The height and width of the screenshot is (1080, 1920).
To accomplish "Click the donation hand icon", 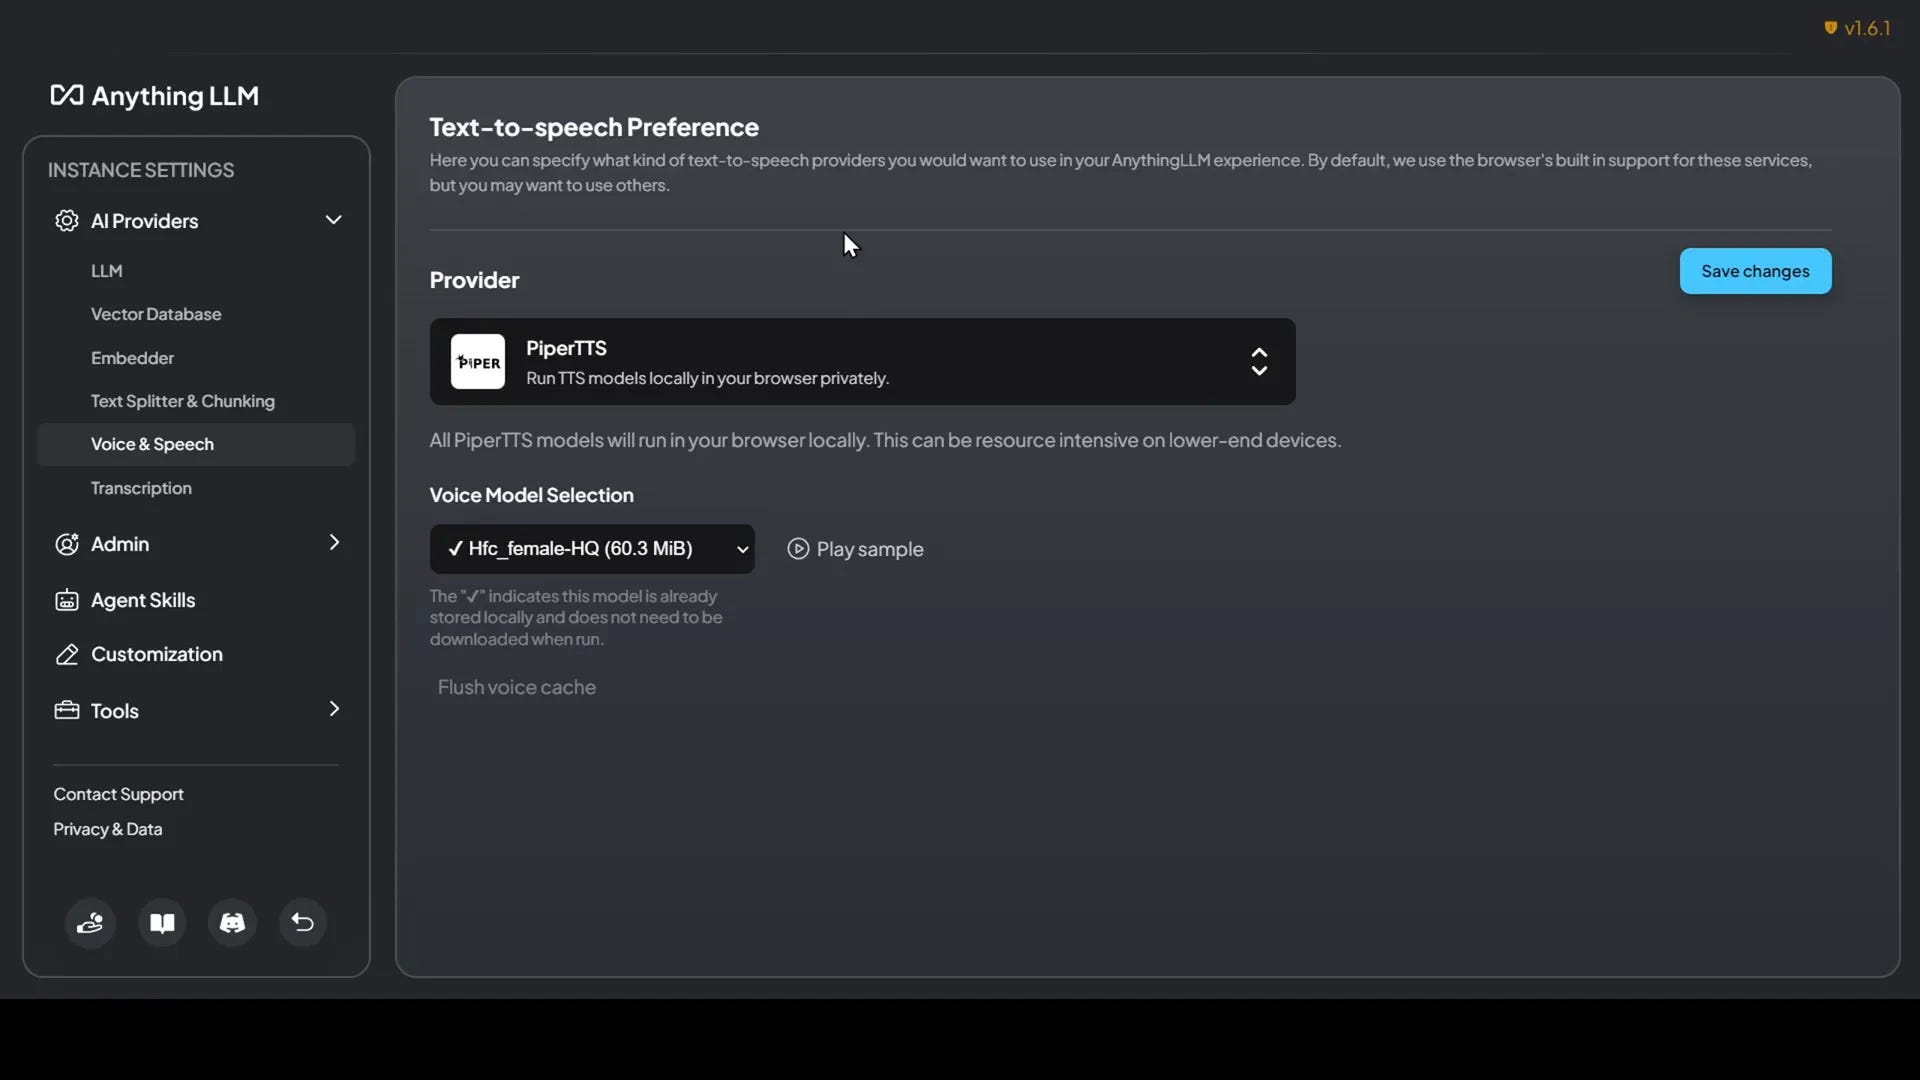I will pyautogui.click(x=90, y=922).
